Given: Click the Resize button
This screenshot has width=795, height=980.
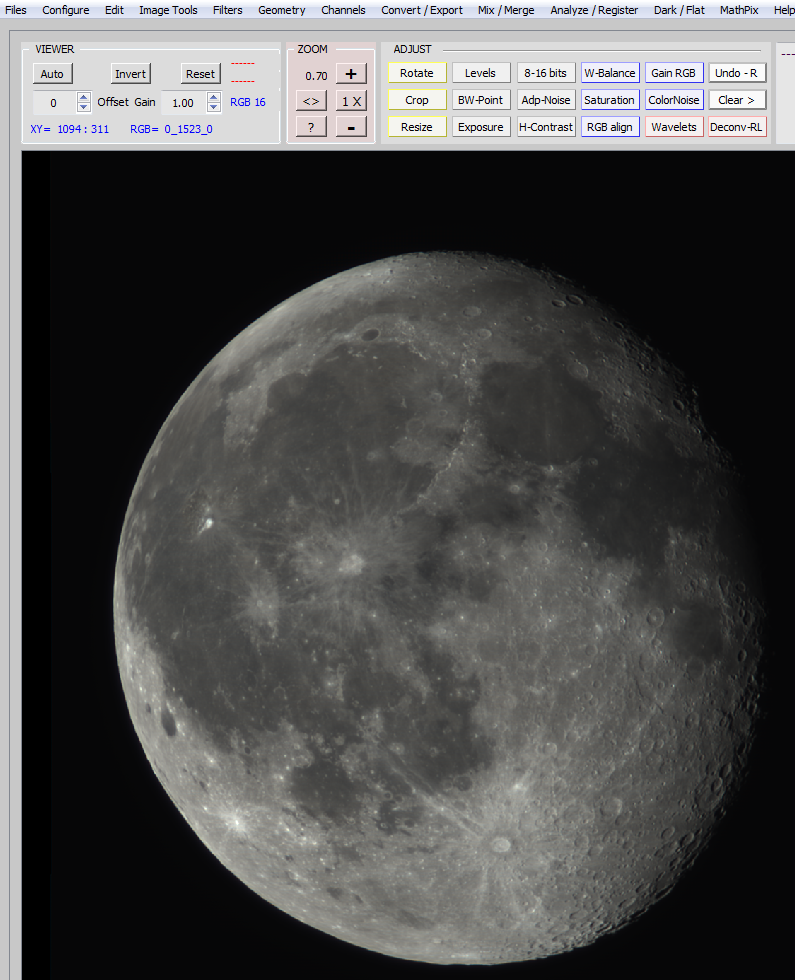Looking at the screenshot, I should [417, 127].
